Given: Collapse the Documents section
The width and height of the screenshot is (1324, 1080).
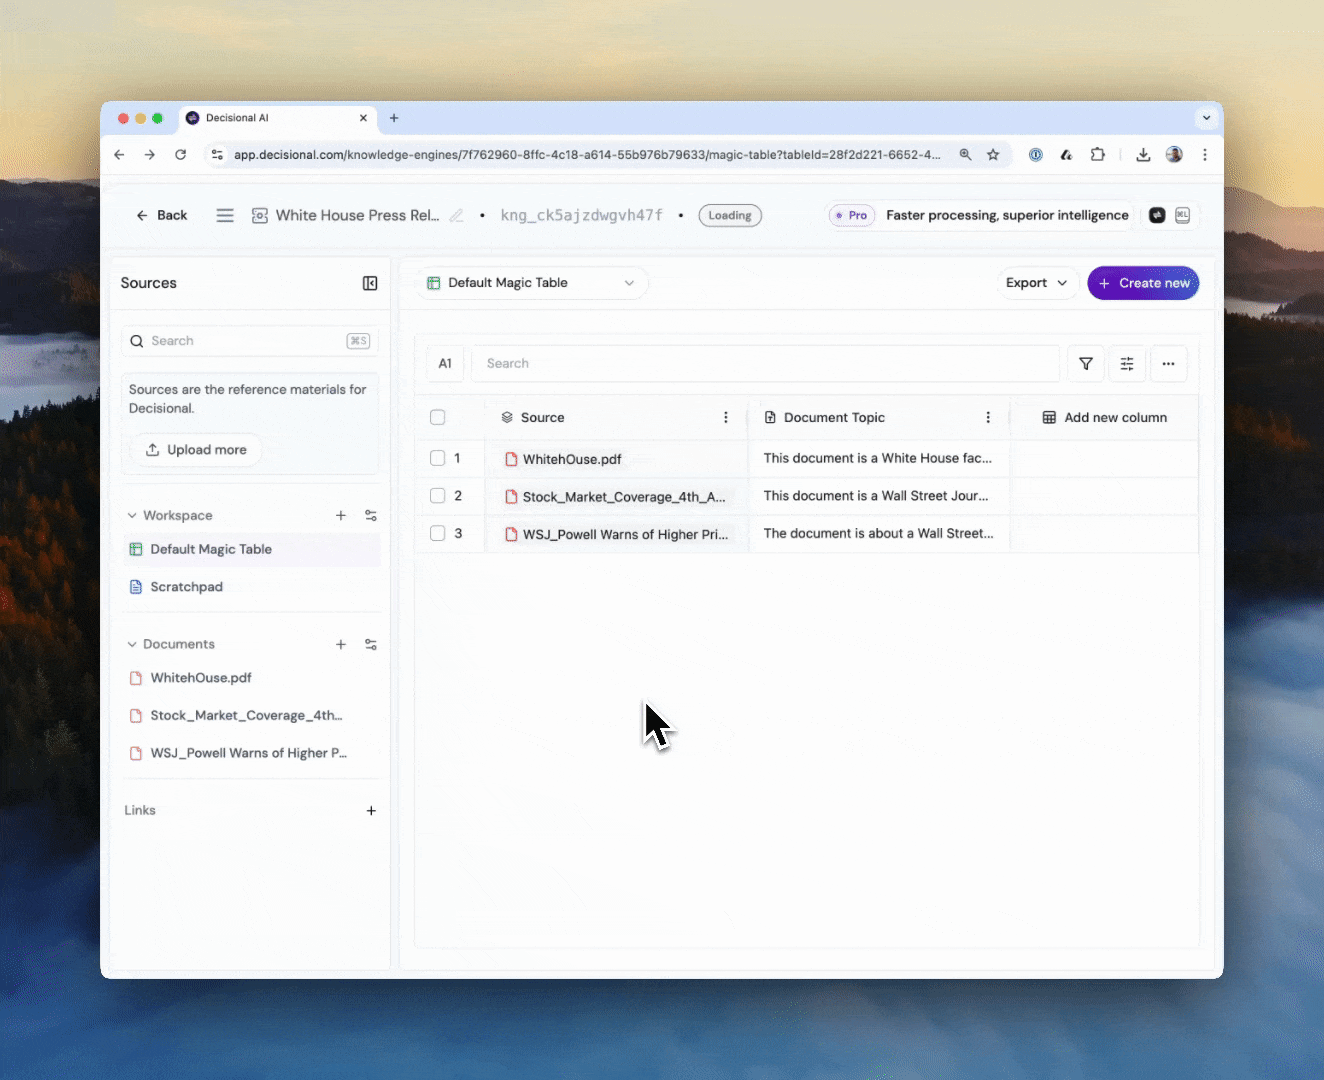Looking at the screenshot, I should pos(132,644).
